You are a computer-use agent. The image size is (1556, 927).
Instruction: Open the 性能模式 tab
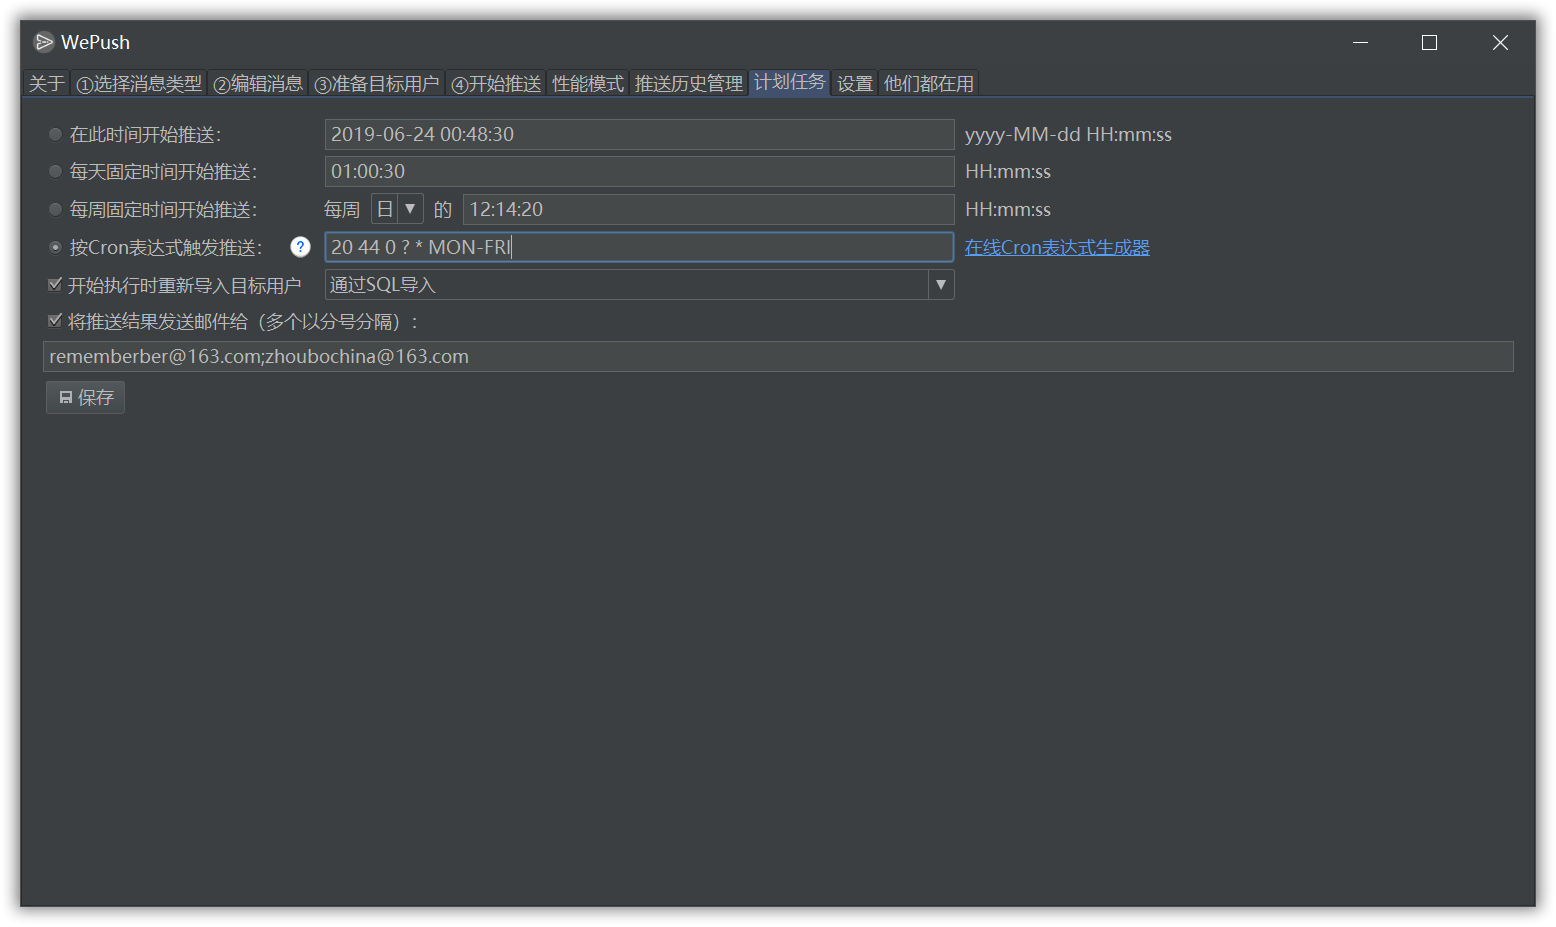588,84
